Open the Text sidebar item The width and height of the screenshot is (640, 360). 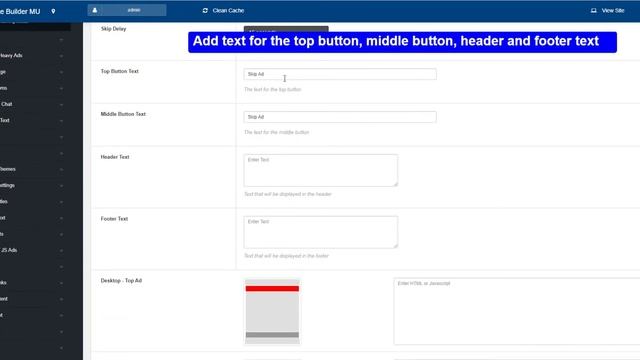(5, 120)
